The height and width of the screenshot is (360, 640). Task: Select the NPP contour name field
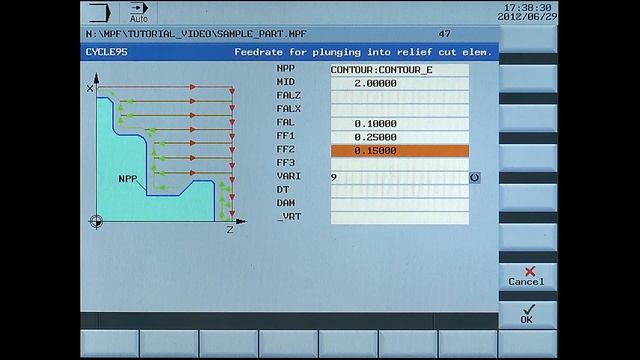(x=399, y=70)
